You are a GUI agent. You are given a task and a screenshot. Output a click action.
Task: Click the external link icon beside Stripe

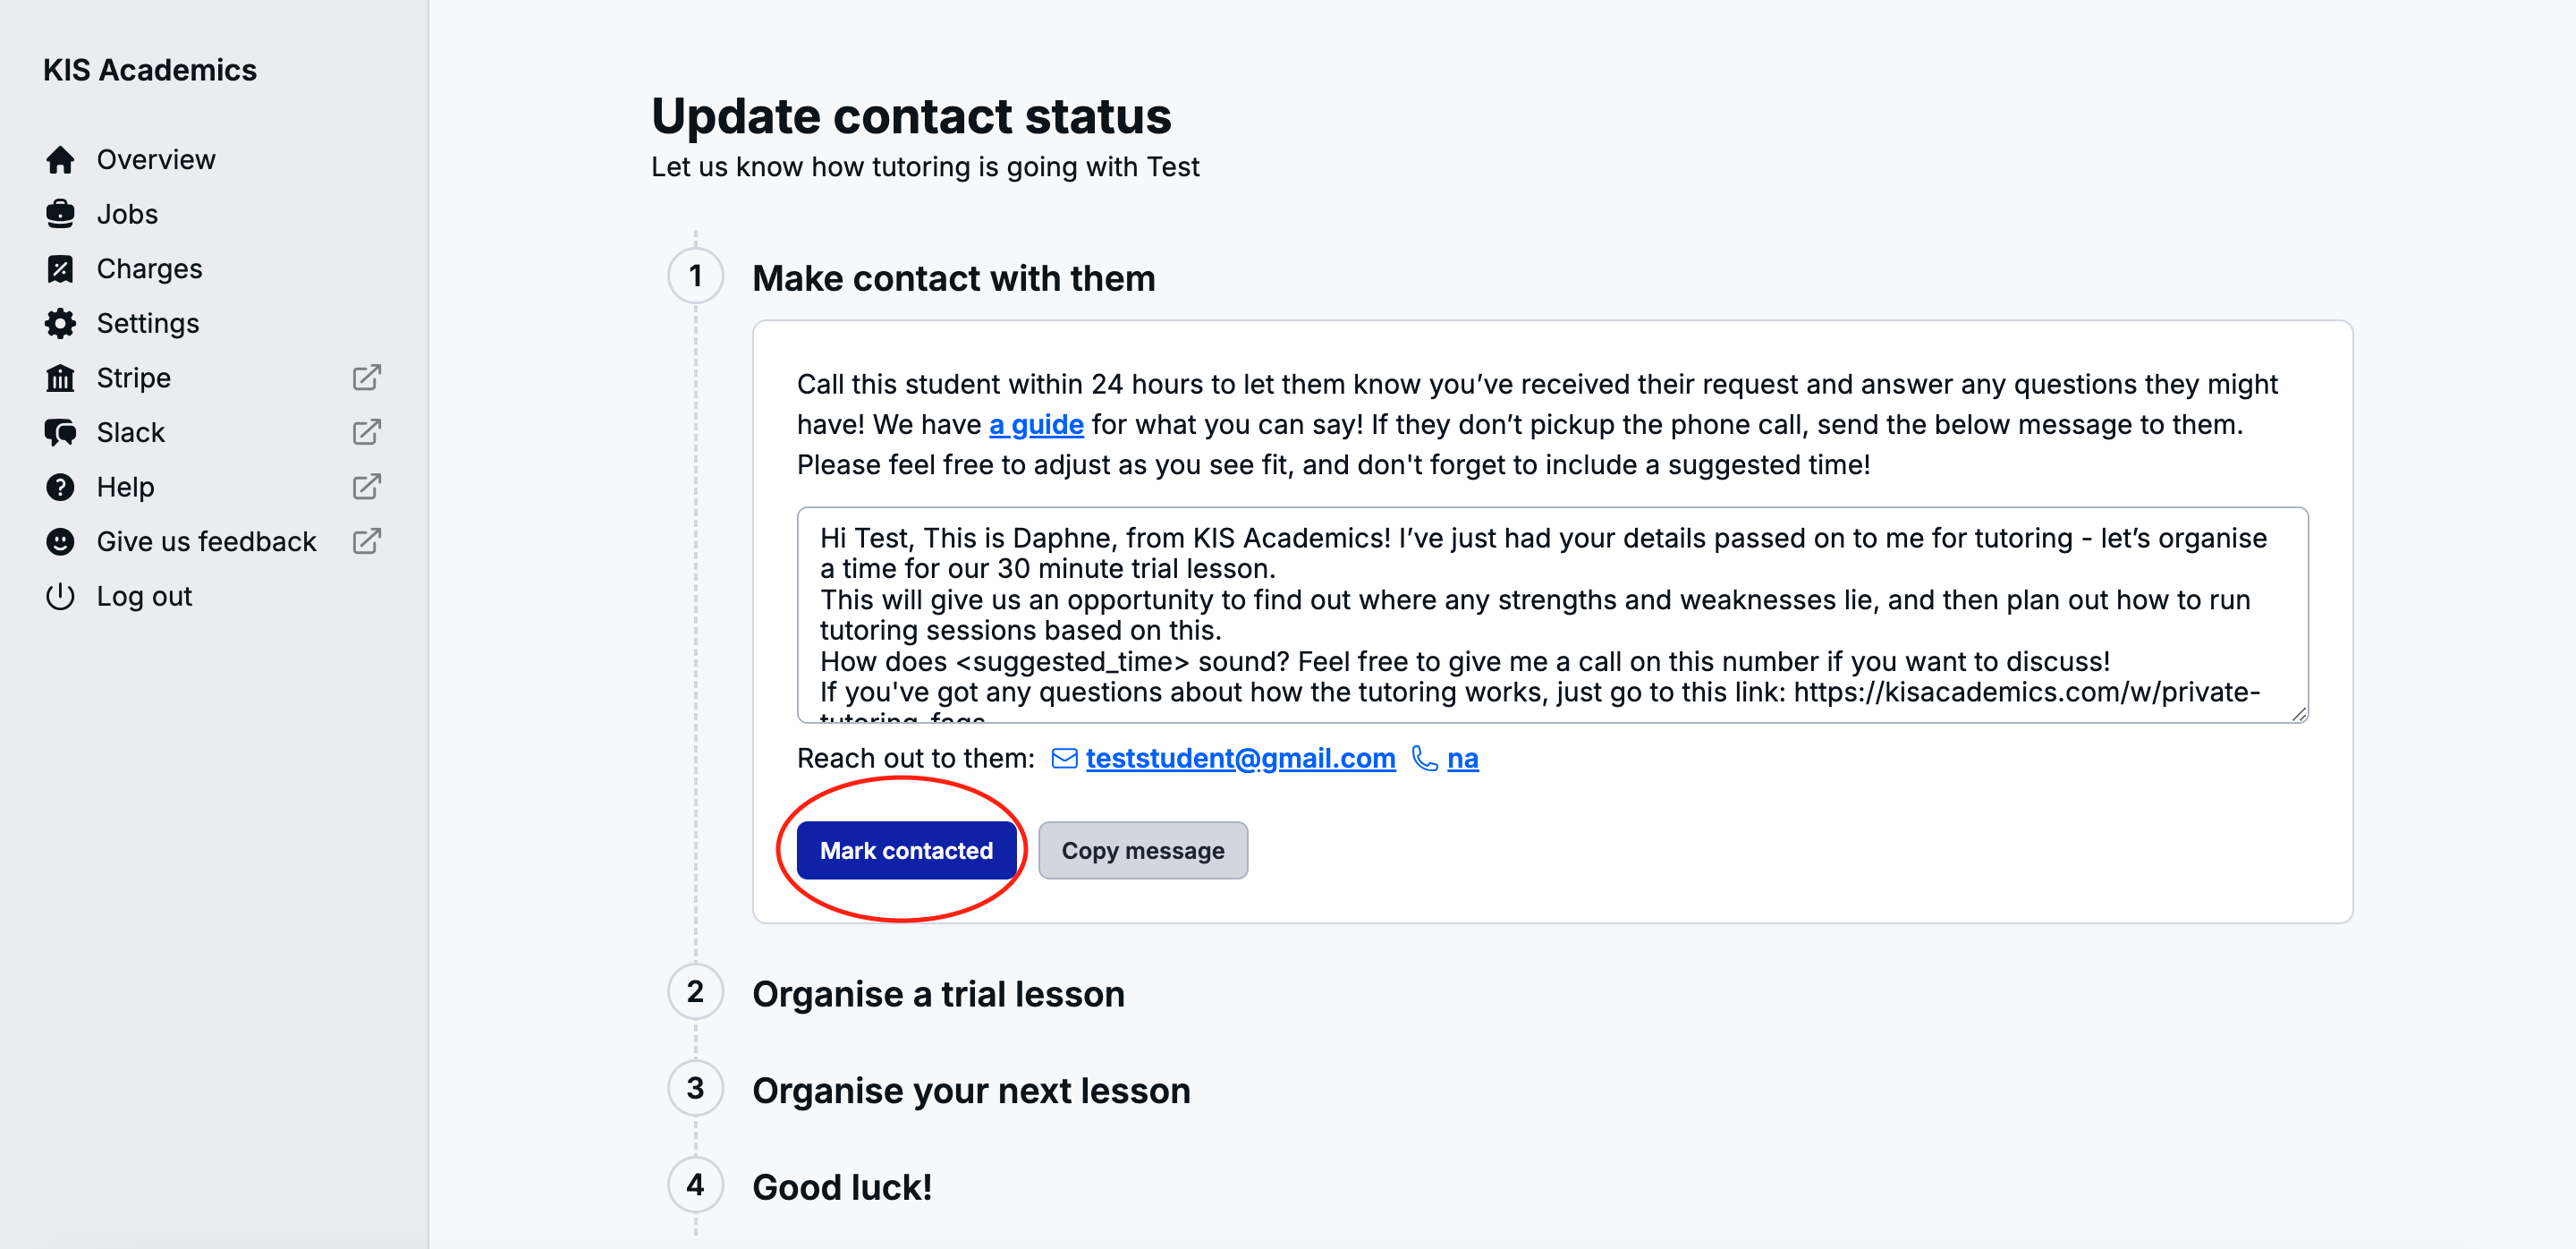click(366, 378)
